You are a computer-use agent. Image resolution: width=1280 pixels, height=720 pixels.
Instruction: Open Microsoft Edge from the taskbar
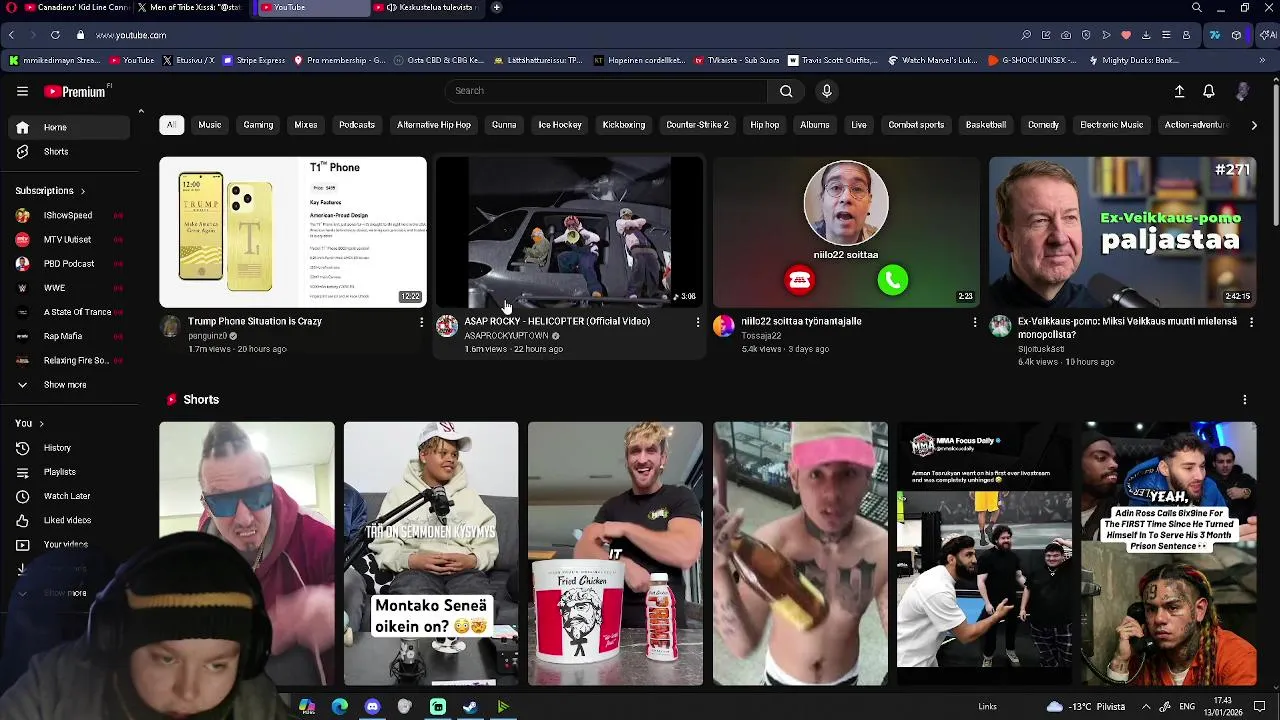[340, 707]
